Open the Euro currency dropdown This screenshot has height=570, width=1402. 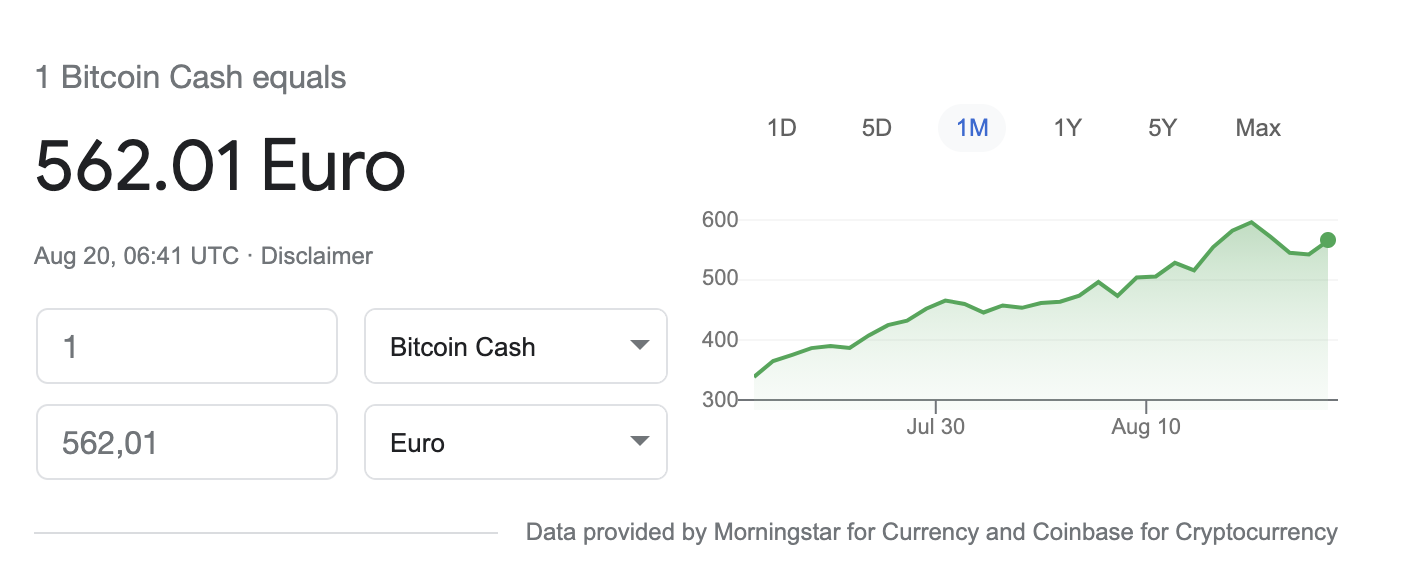tap(516, 442)
